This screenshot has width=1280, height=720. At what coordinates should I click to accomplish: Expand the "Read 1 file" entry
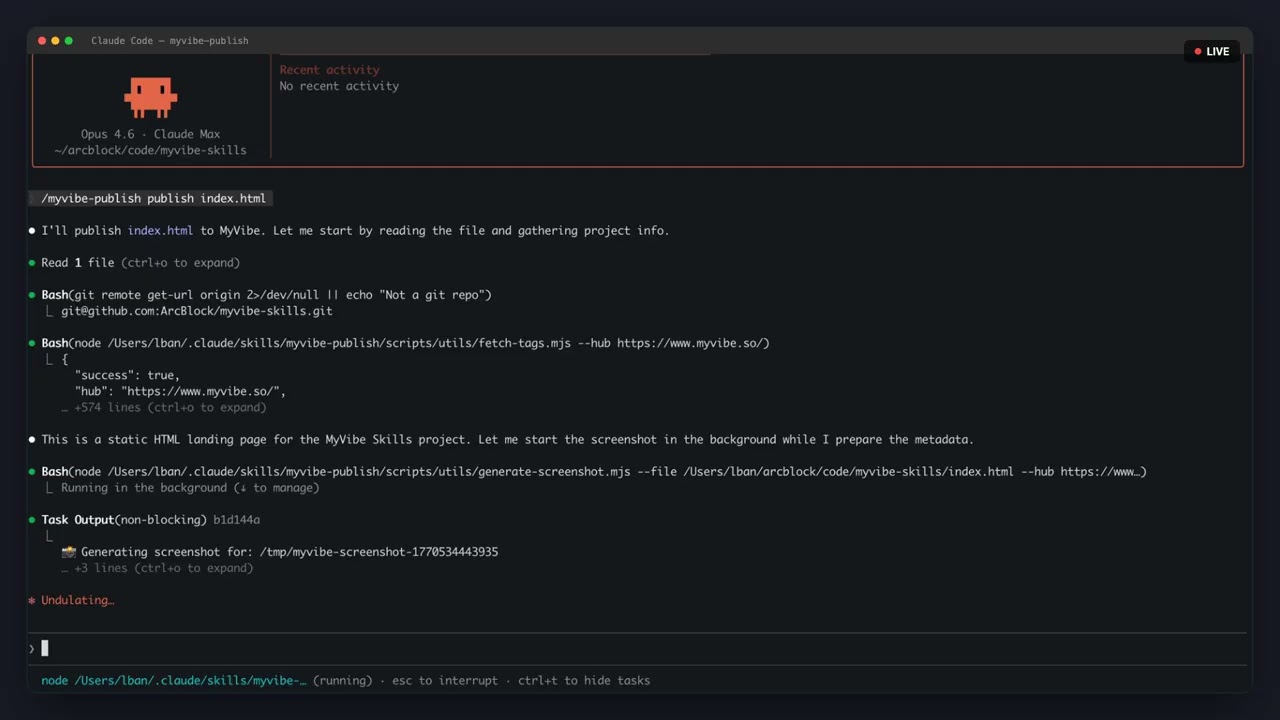coord(141,263)
